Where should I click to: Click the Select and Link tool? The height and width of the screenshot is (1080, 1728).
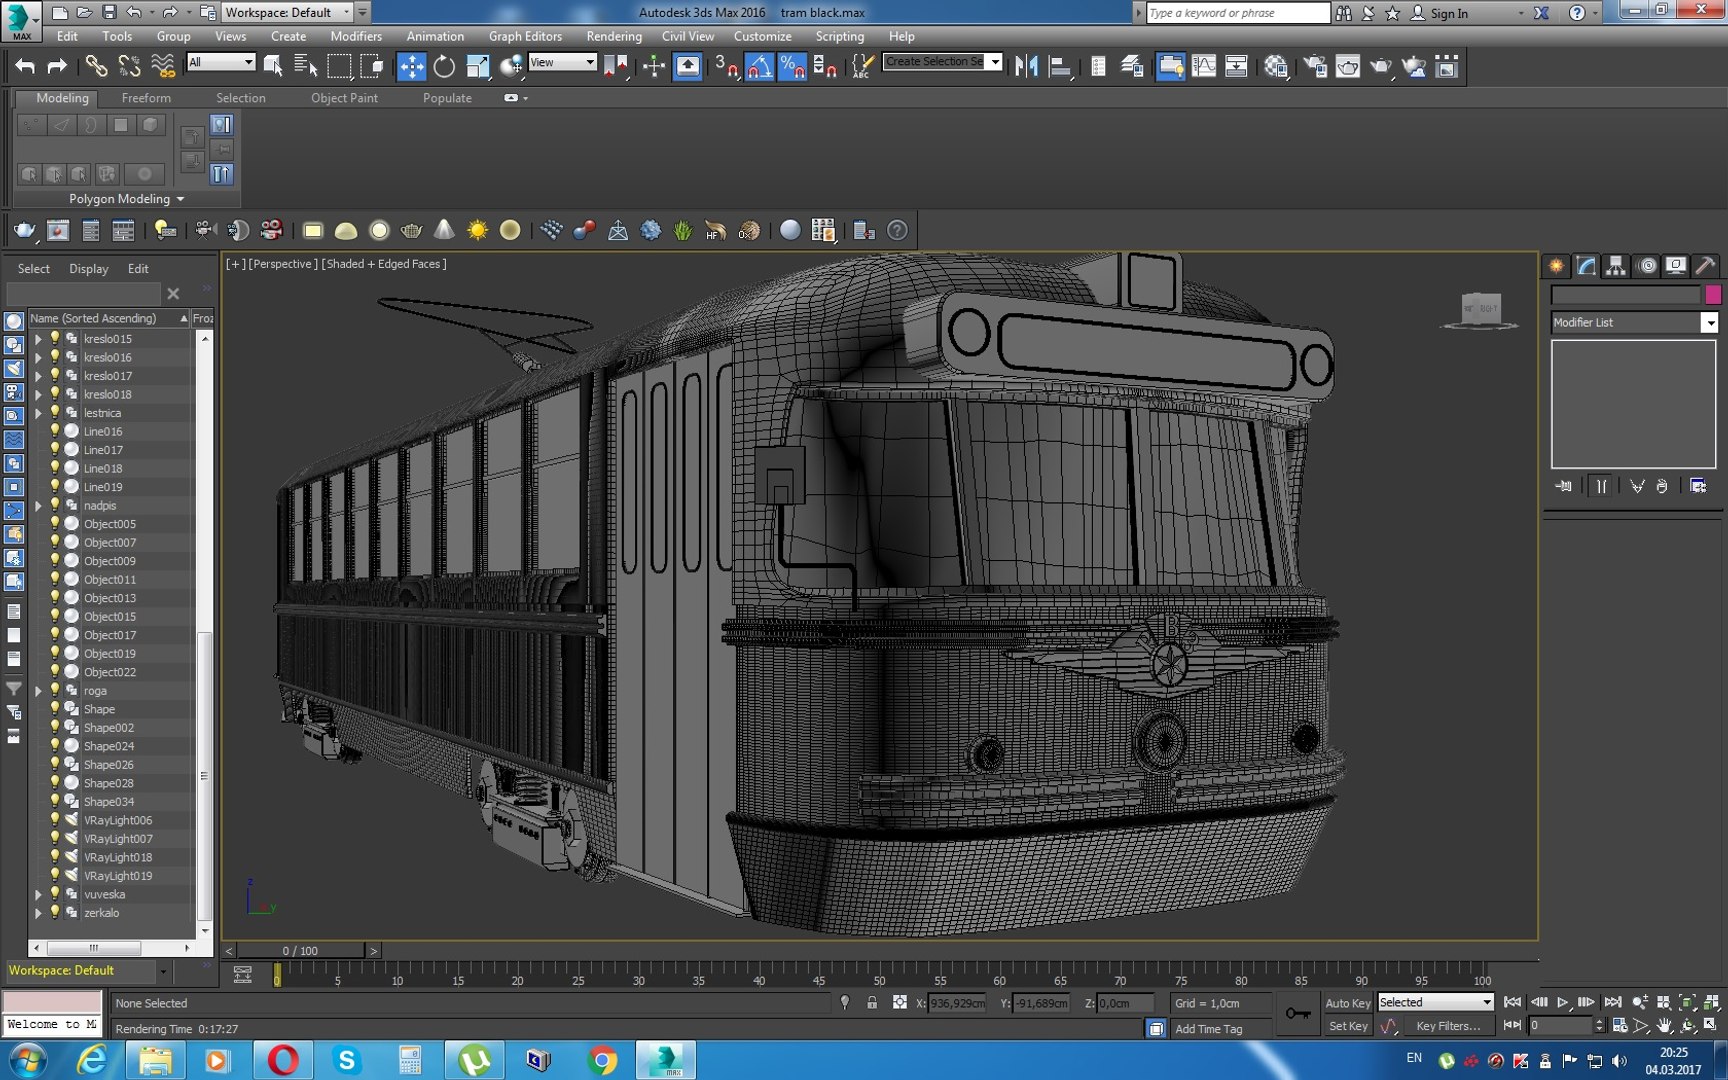(x=96, y=66)
